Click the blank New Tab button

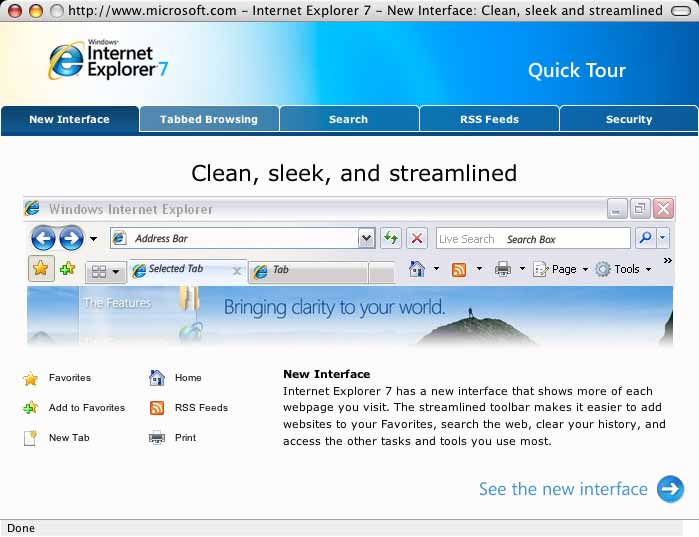pyautogui.click(x=382, y=272)
